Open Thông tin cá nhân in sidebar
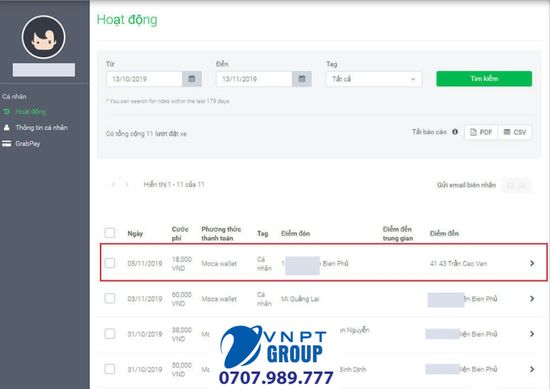The height and width of the screenshot is (389, 550). (41, 128)
